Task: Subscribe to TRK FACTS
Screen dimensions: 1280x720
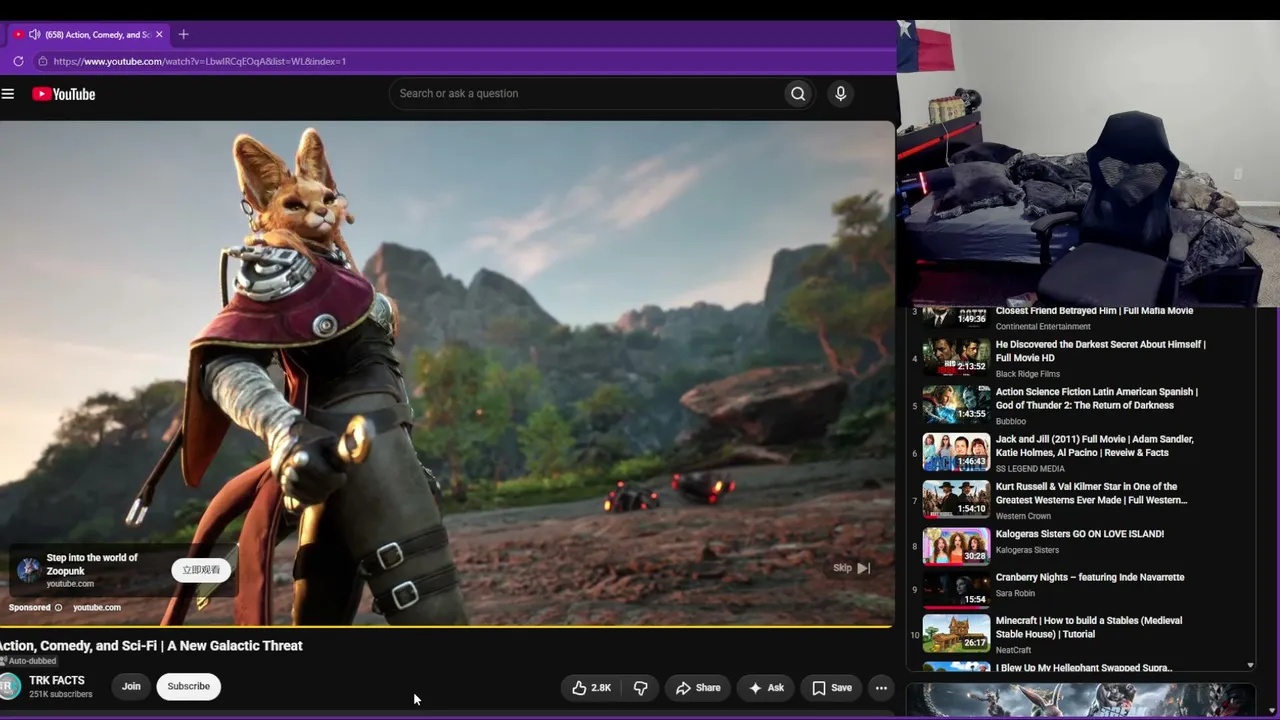Action: (188, 687)
